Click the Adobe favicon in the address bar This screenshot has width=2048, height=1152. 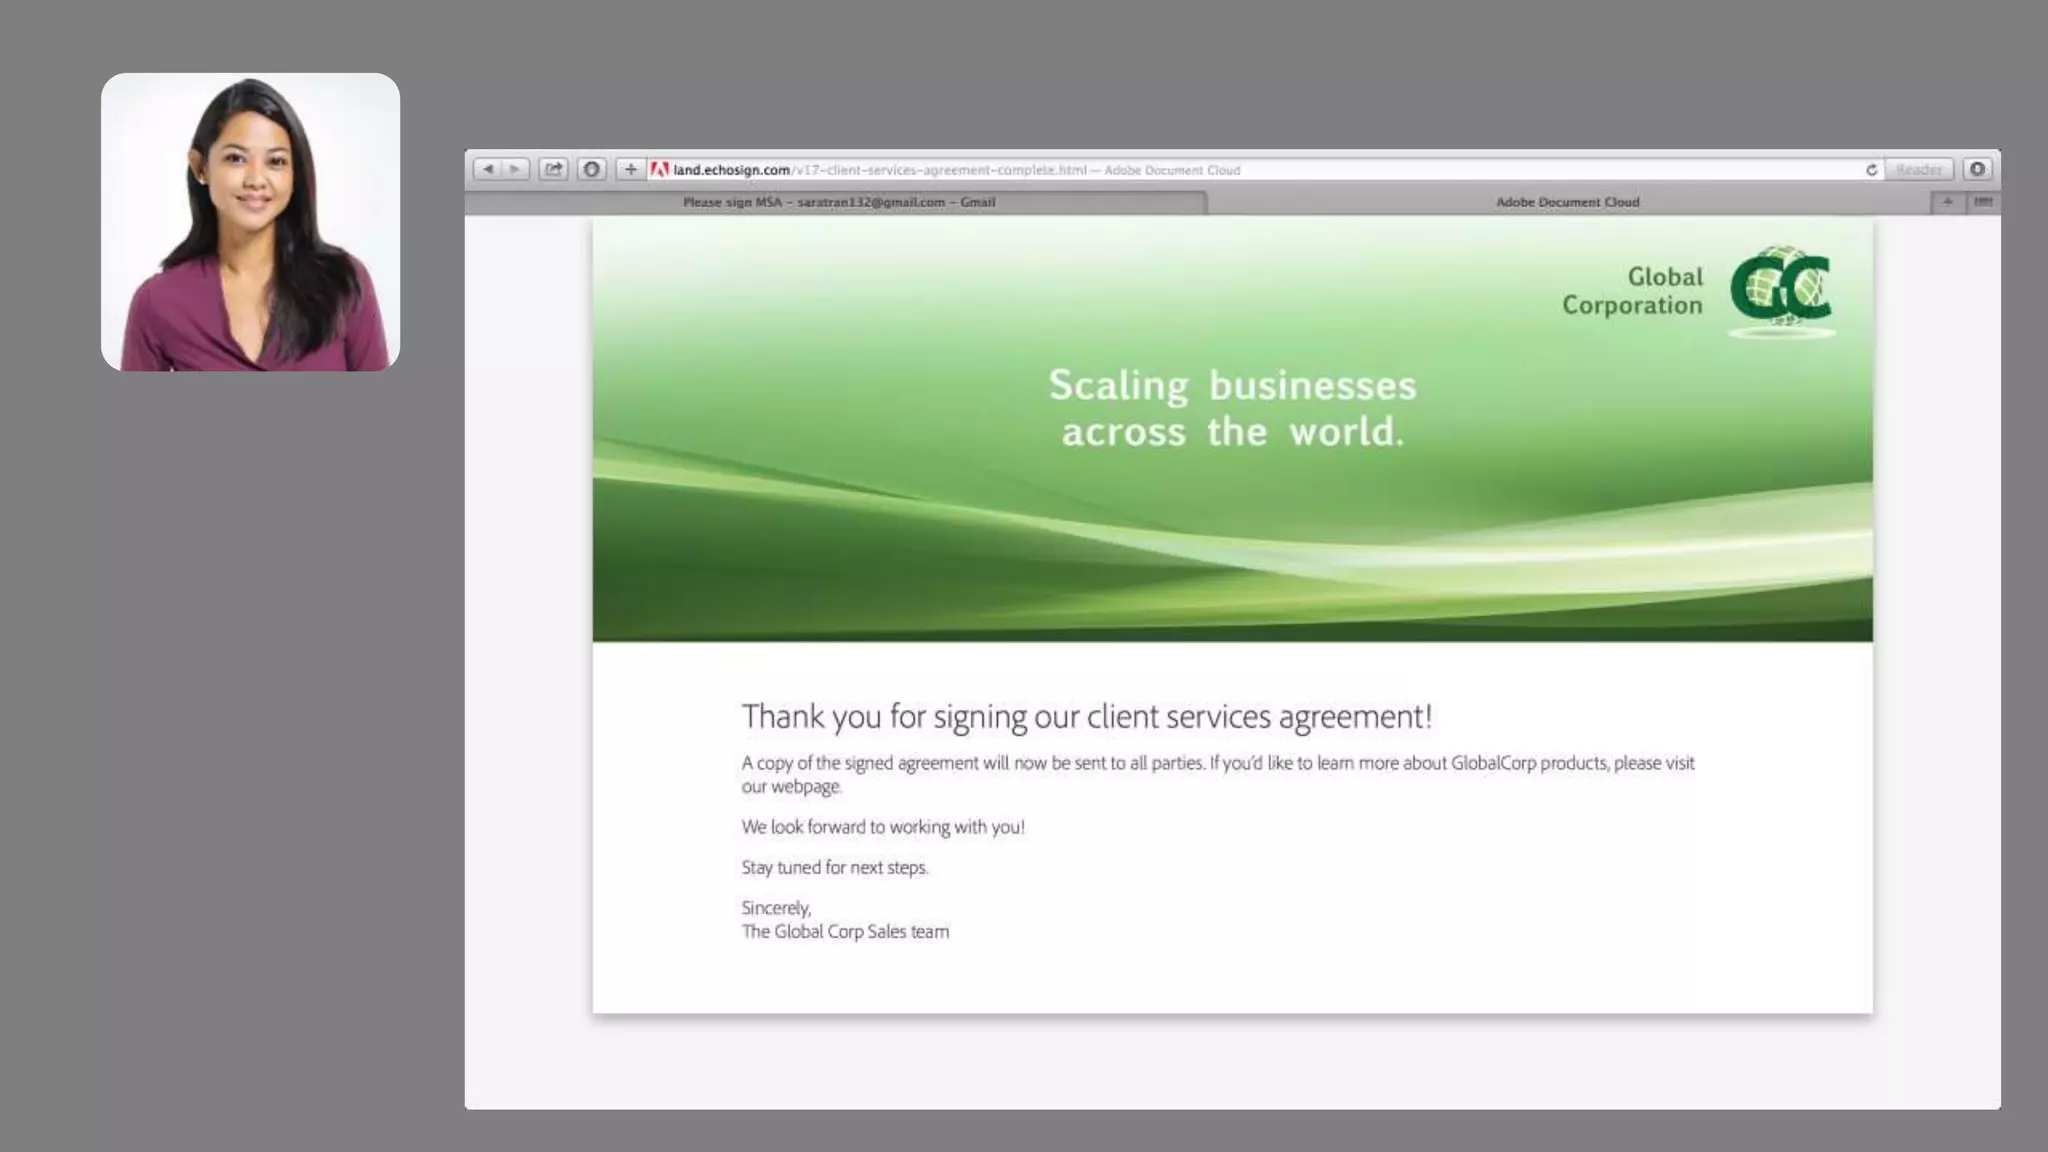[660, 170]
